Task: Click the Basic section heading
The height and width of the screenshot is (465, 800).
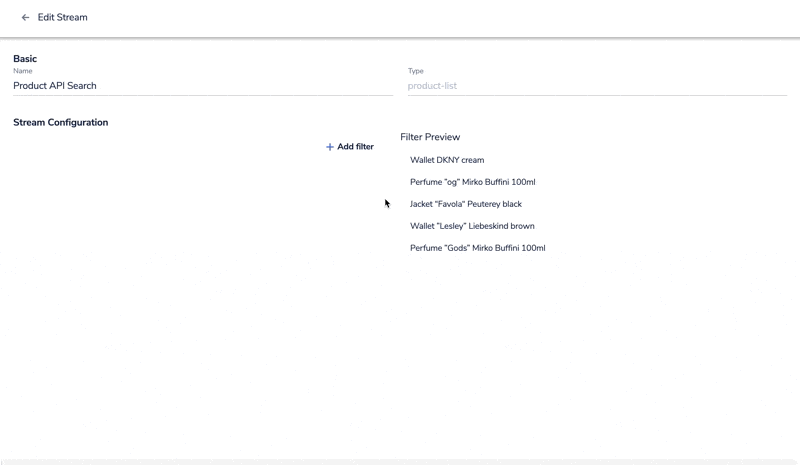Action: [25, 59]
